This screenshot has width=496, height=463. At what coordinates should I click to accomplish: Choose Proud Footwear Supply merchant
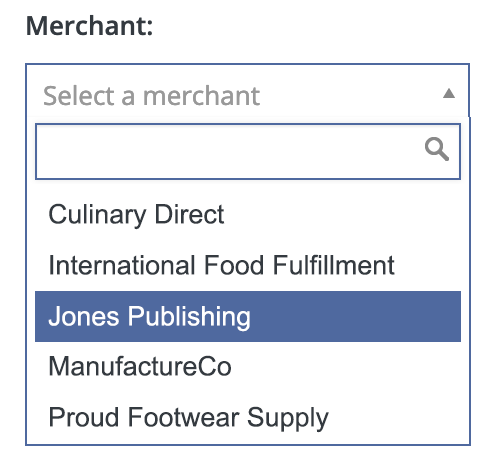(248, 417)
